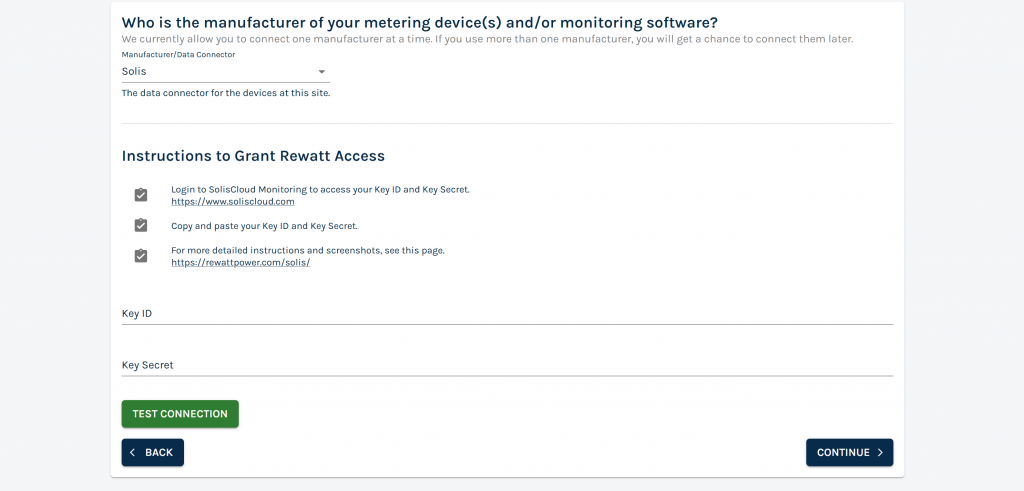Viewport: 1024px width, 491px height.
Task: Click clipboard icon beside copy and paste step
Action: tap(140, 225)
